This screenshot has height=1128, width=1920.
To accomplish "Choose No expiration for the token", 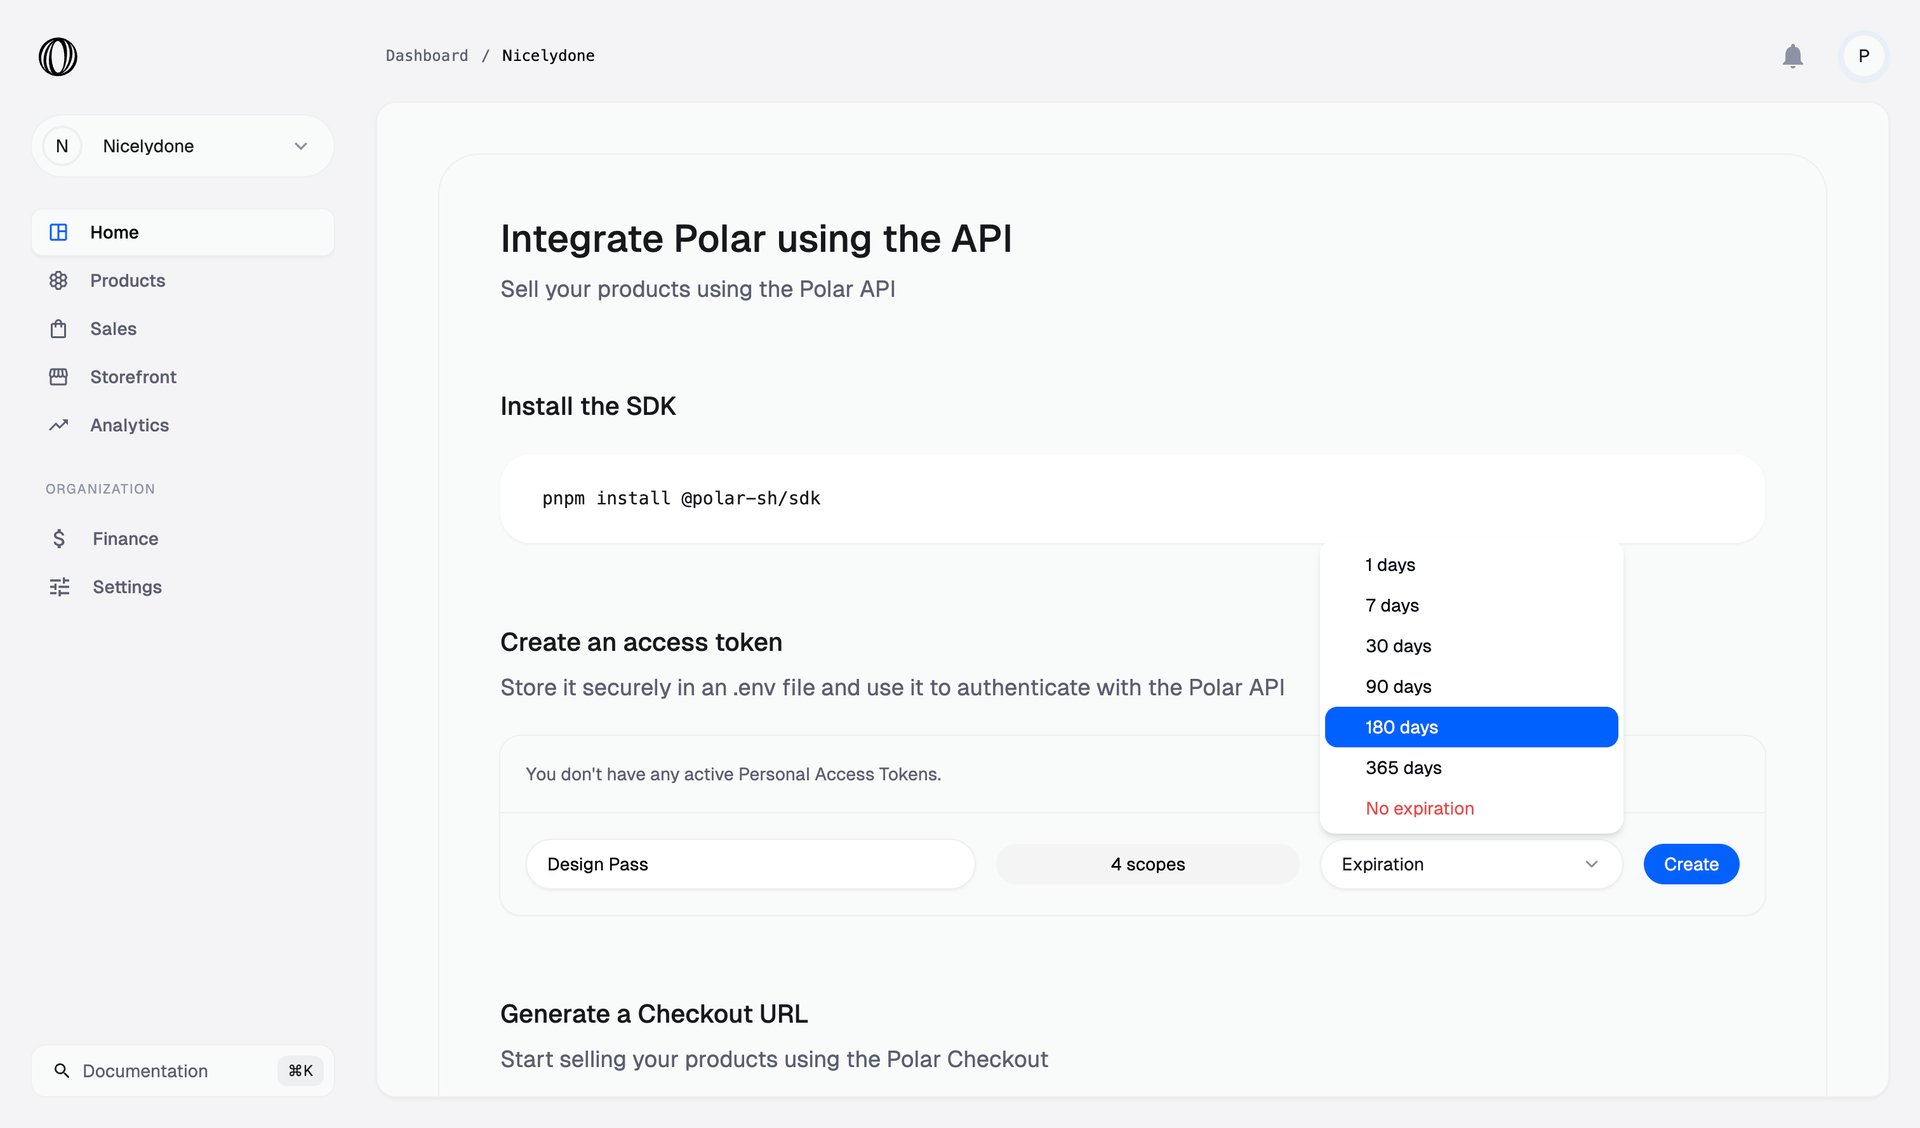I will (1419, 808).
